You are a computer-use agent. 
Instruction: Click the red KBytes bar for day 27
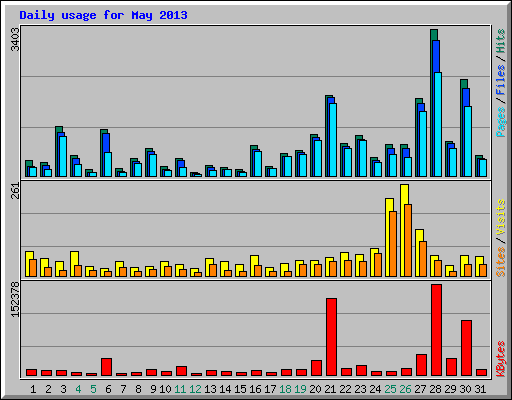(x=421, y=365)
